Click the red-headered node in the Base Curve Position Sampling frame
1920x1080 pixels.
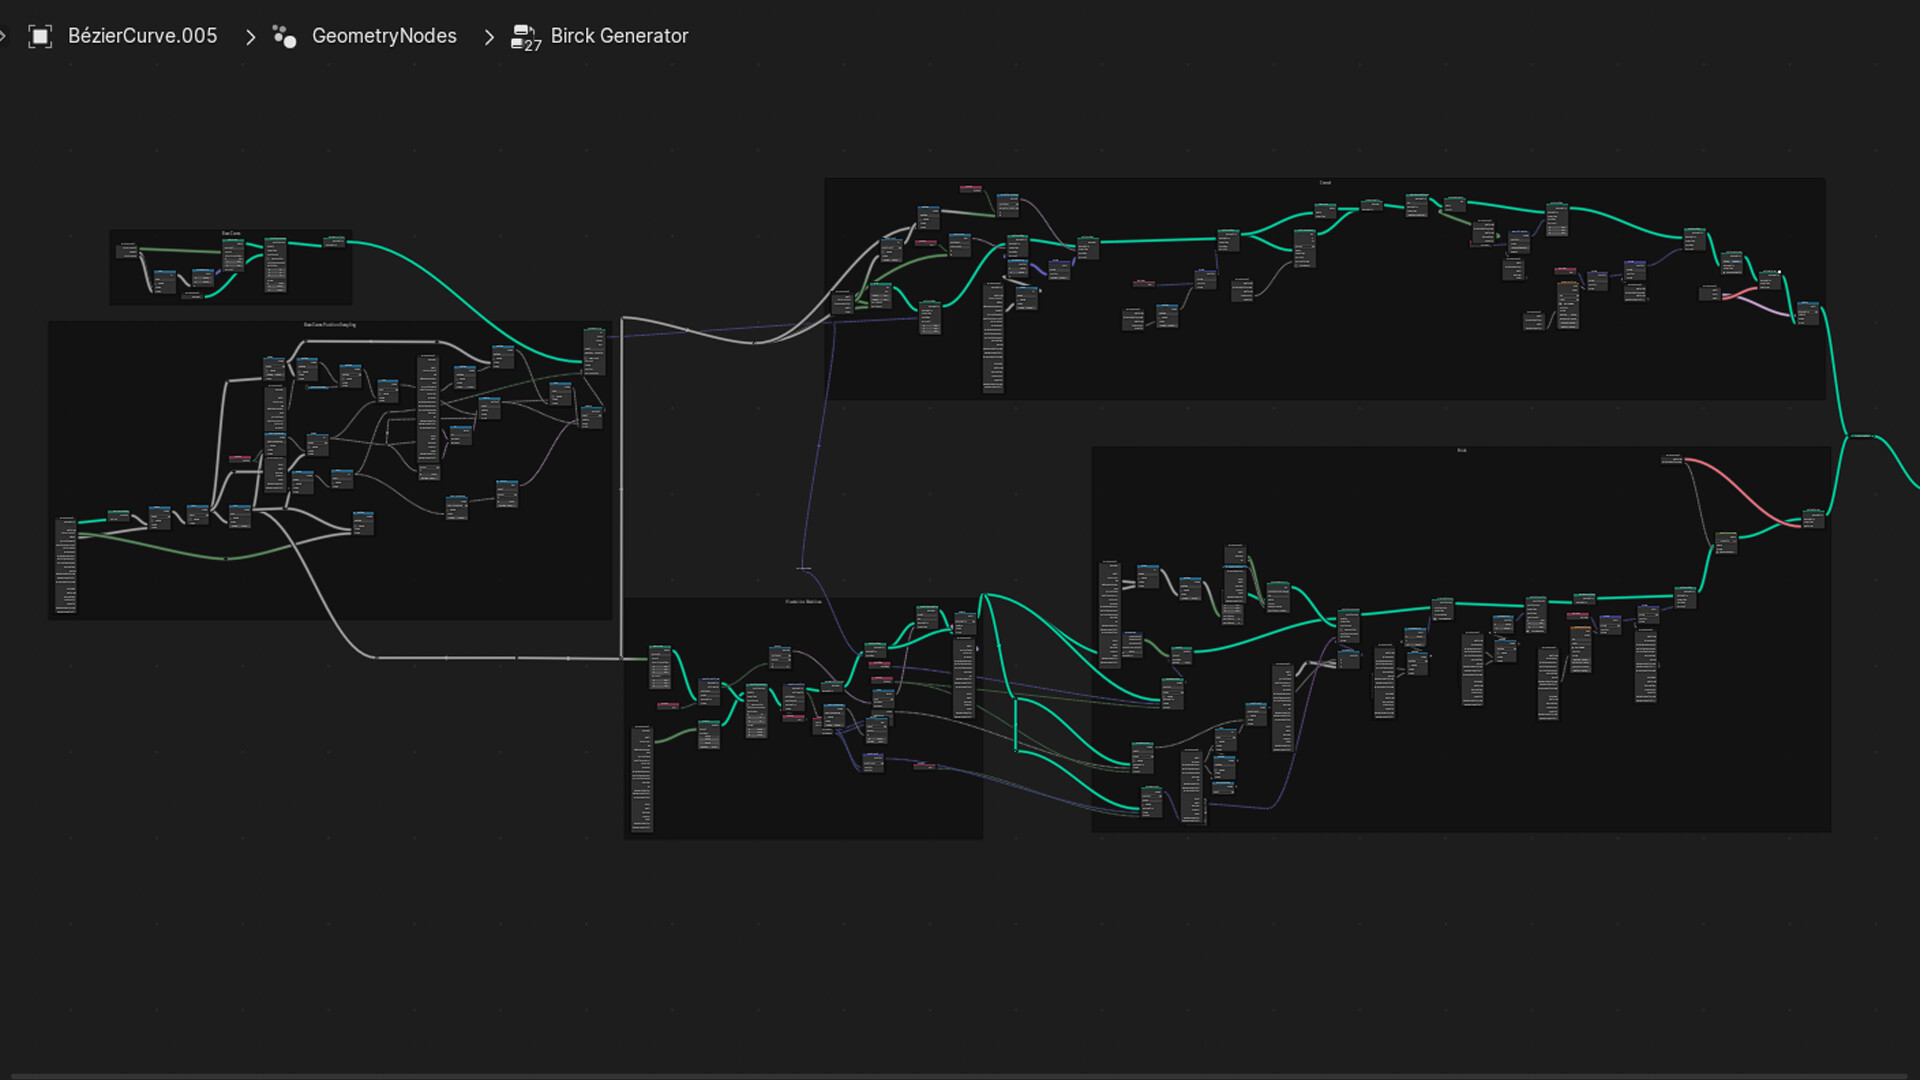tap(240, 458)
